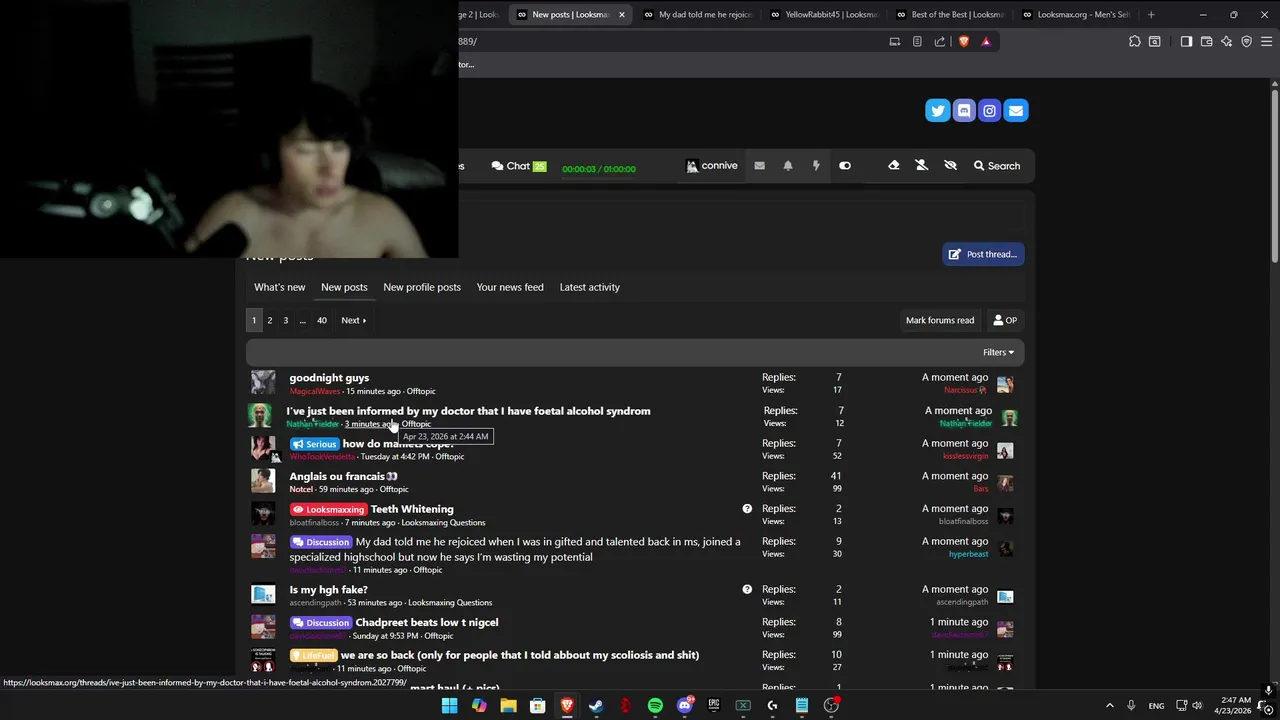
Task: Open hyperbeast last poster link
Action: tap(968, 554)
